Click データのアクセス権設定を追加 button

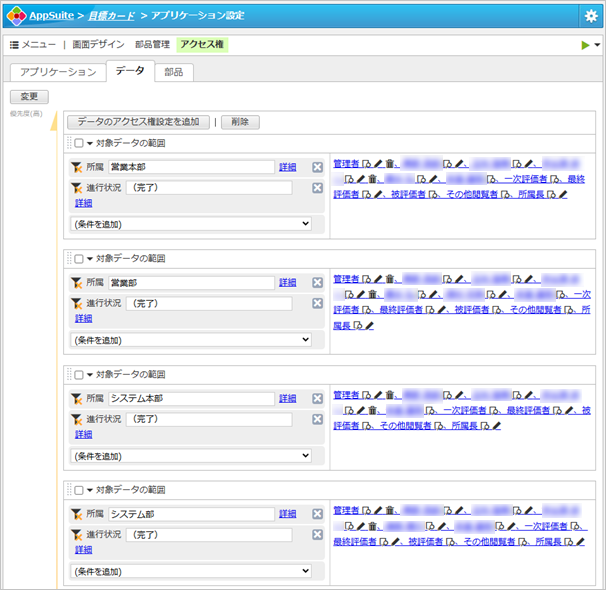coord(138,122)
